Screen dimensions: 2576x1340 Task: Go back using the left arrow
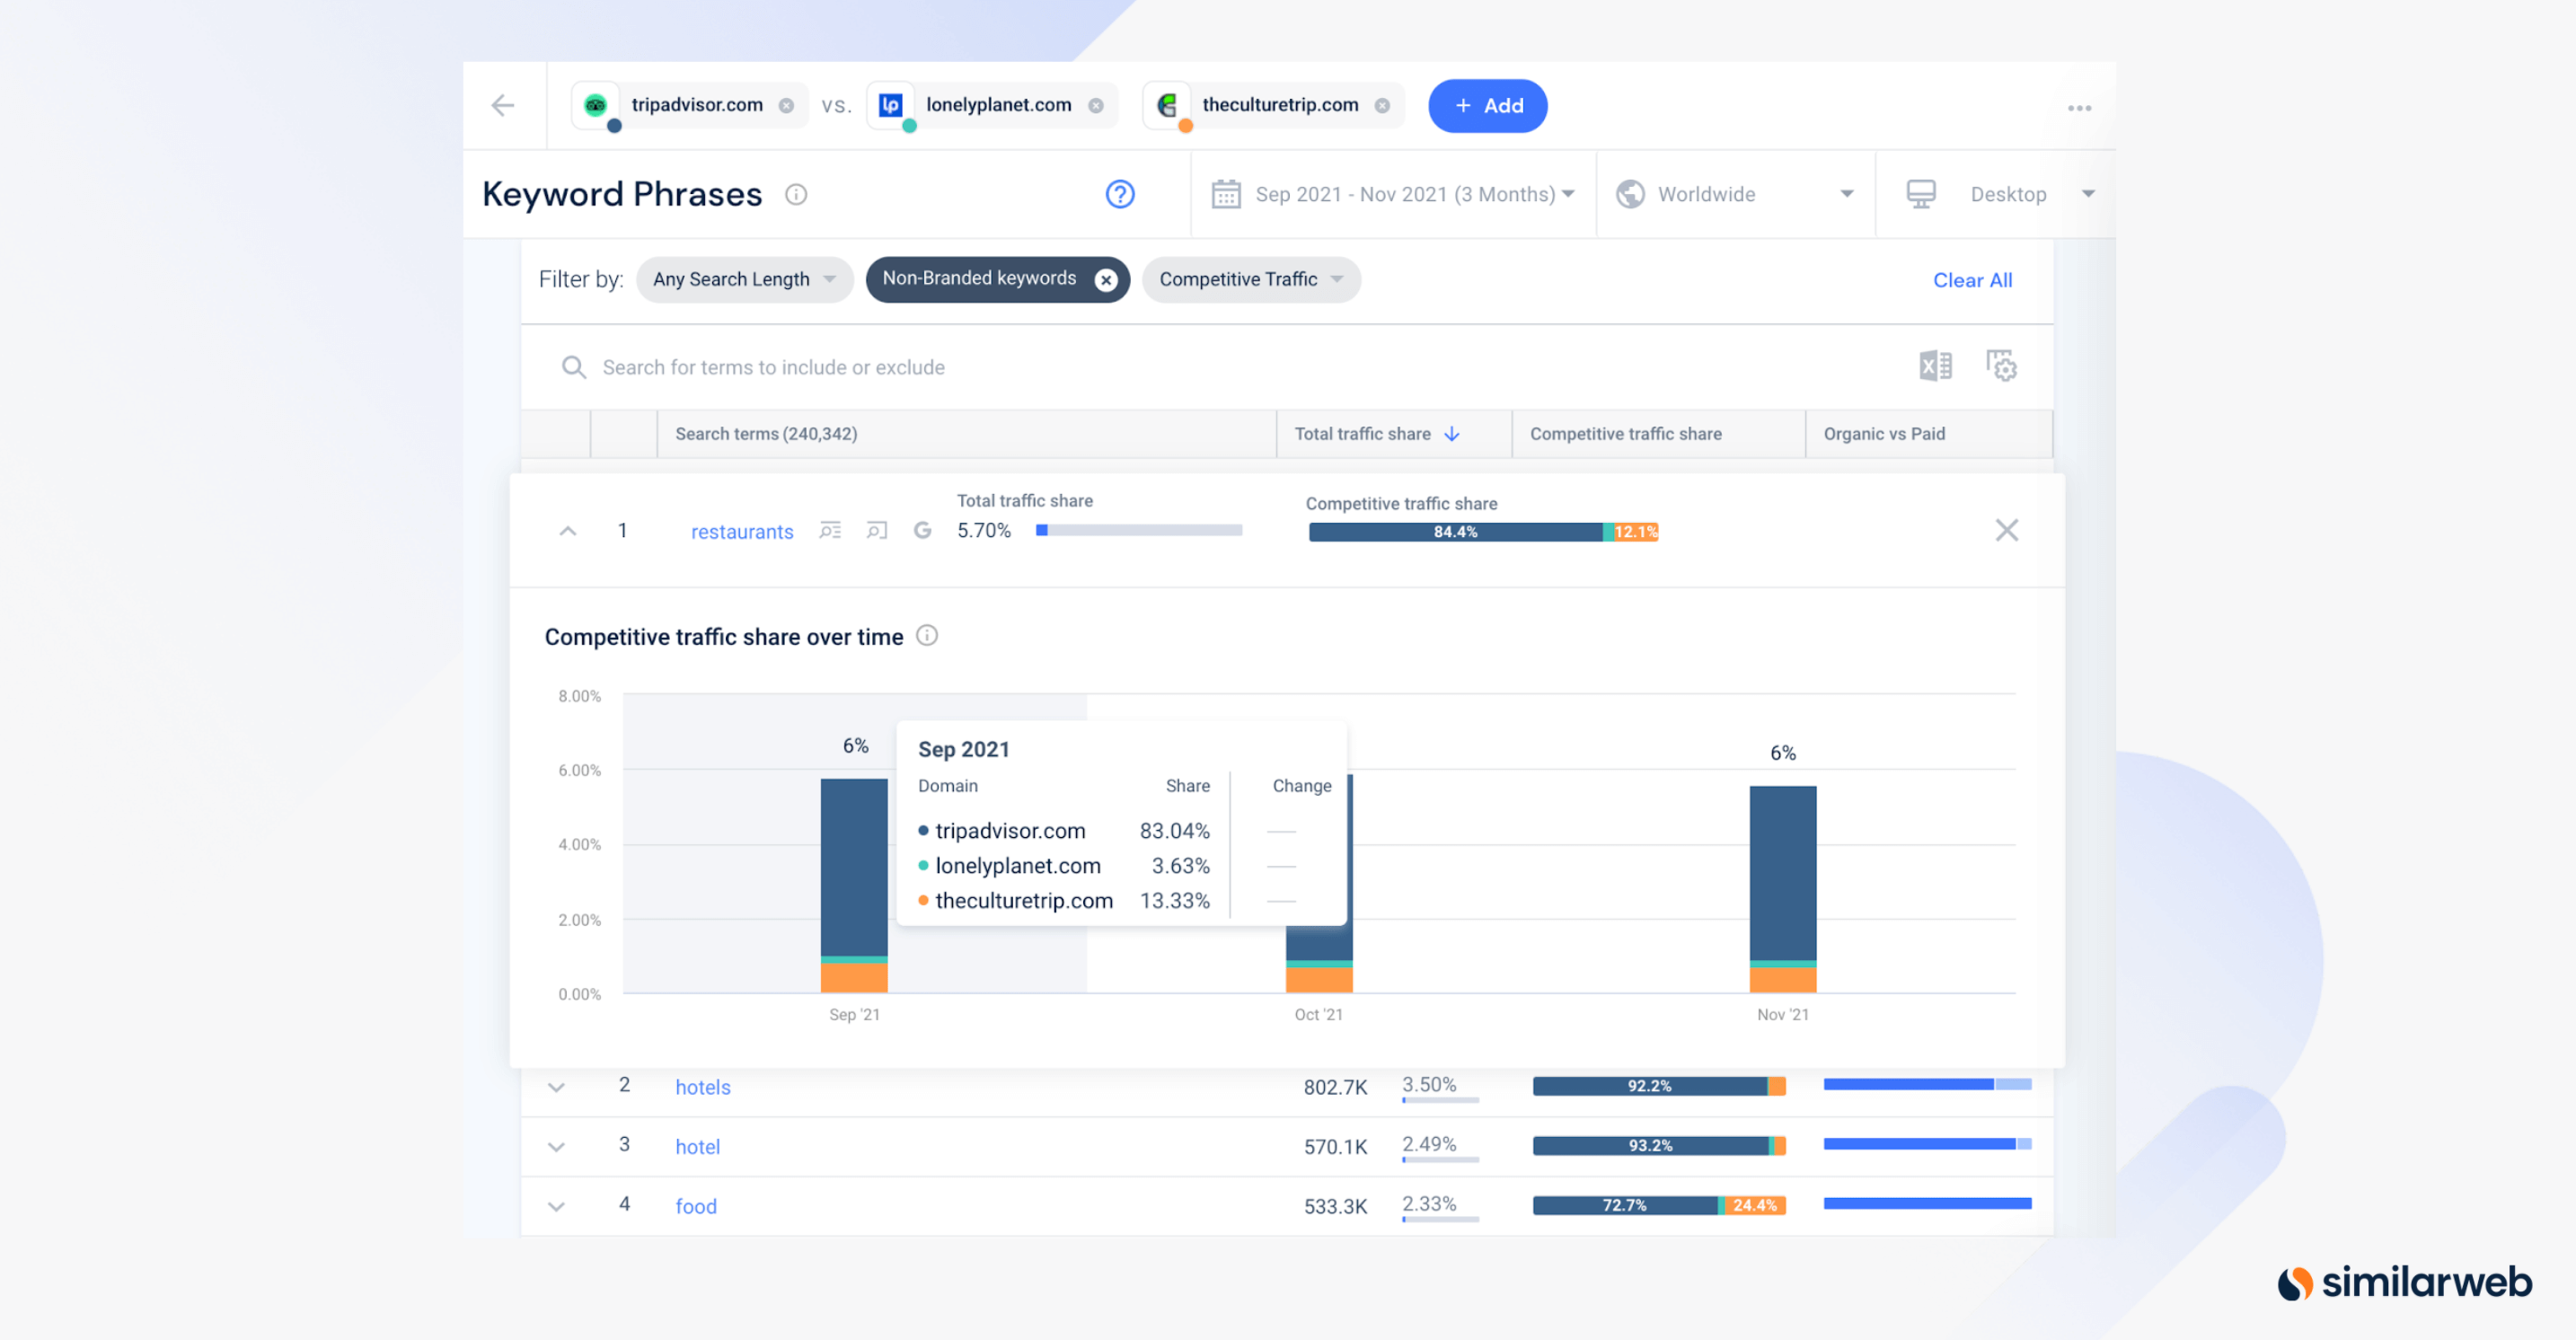(503, 105)
